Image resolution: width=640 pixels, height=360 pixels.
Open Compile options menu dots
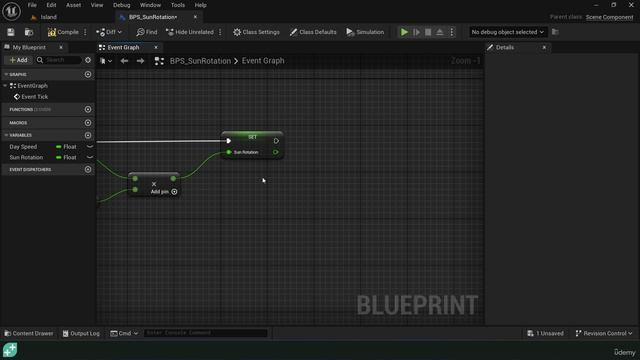tap(85, 32)
